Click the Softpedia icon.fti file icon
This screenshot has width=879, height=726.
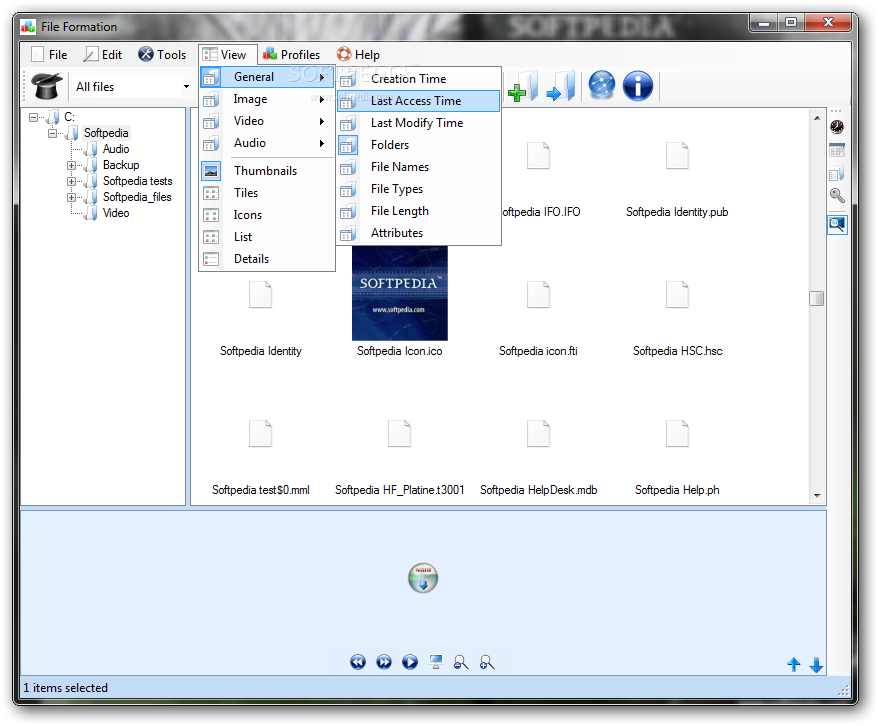tap(538, 294)
